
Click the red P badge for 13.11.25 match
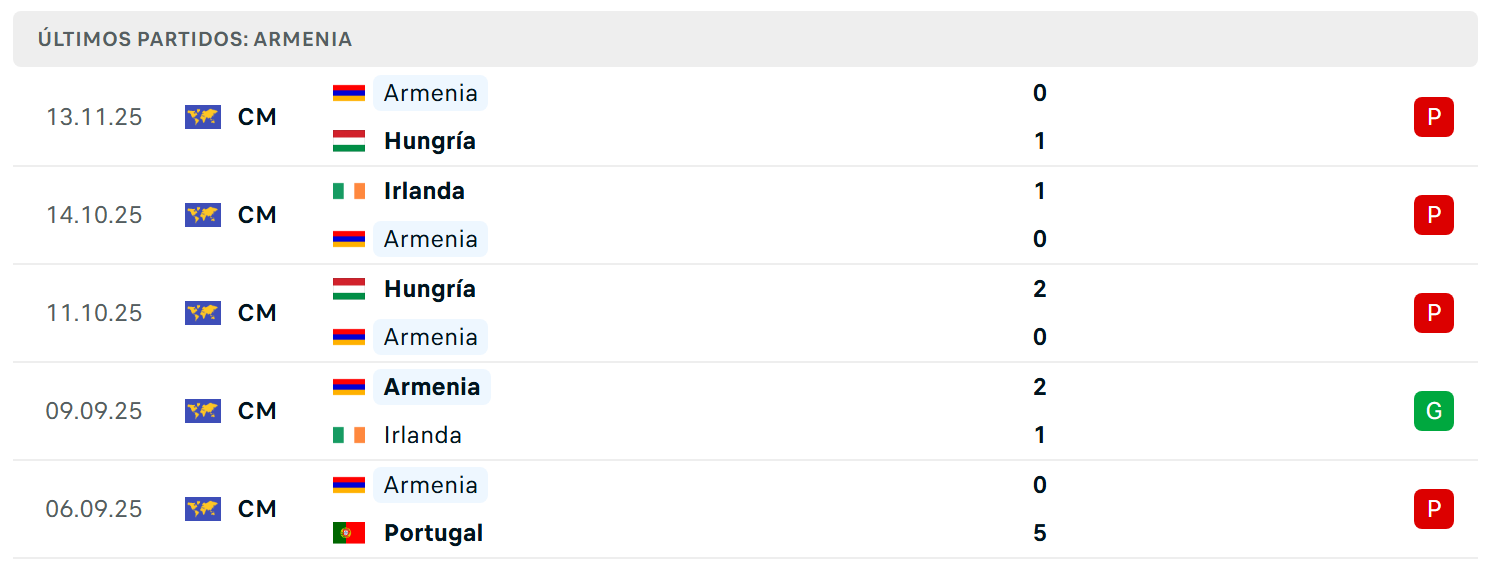click(x=1433, y=117)
